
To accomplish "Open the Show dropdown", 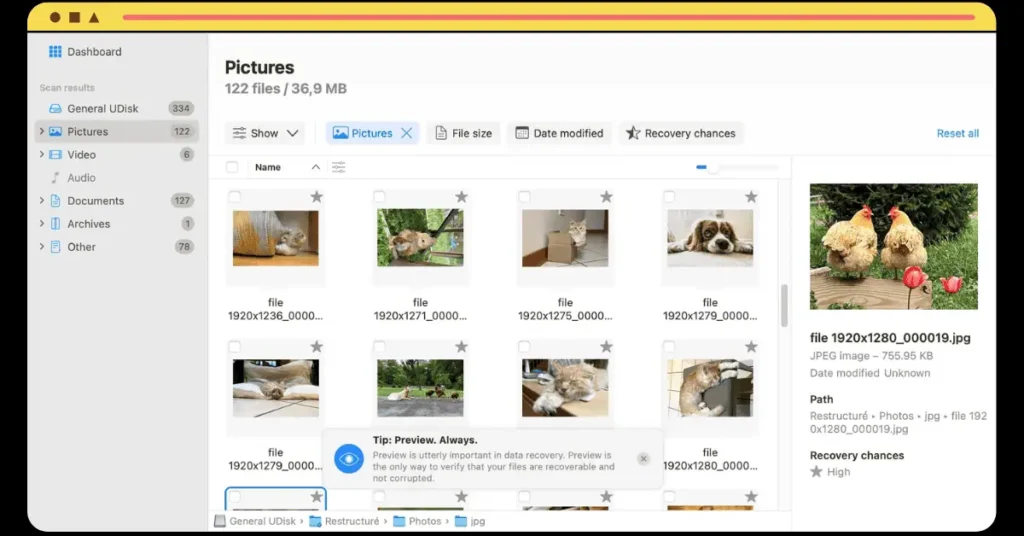I will pyautogui.click(x=266, y=133).
